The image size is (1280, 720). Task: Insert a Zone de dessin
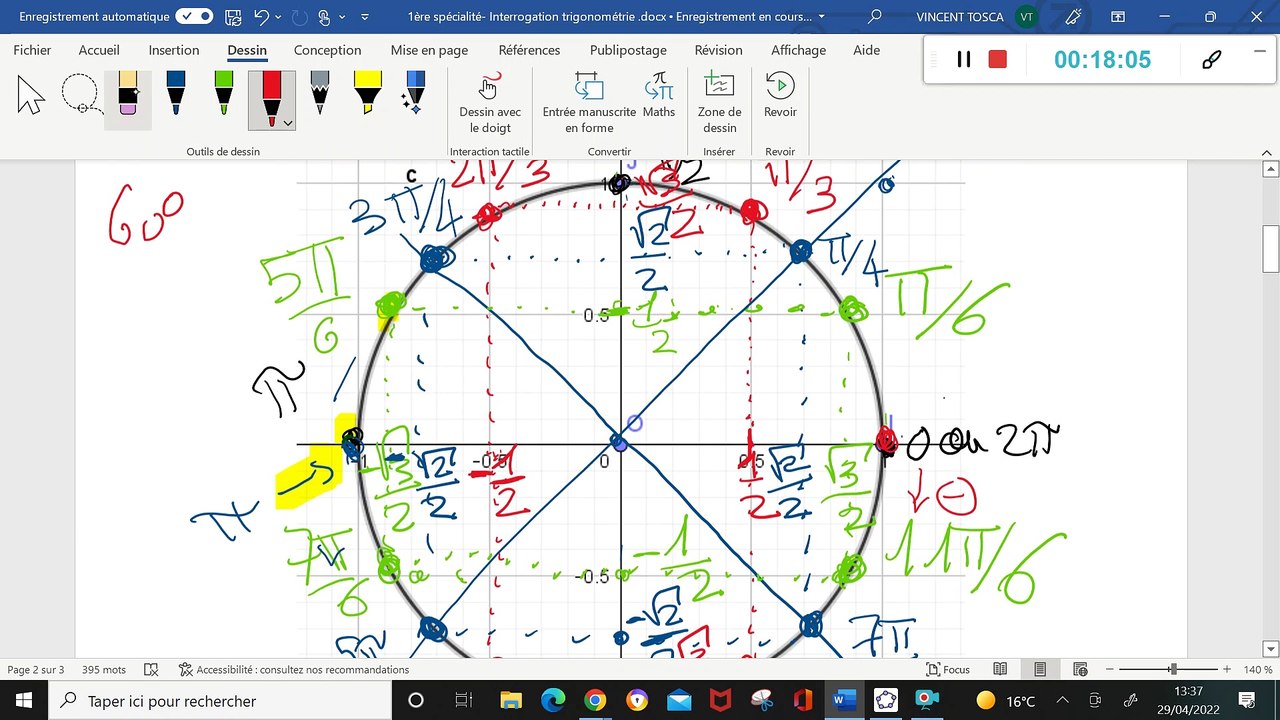(719, 104)
